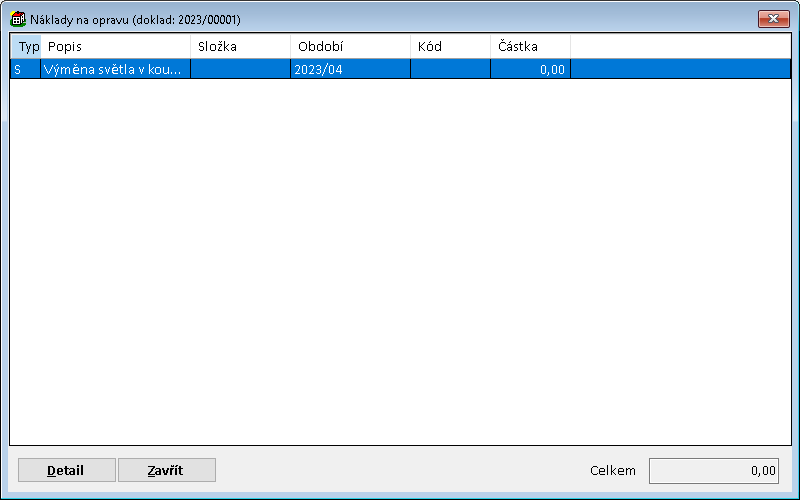Screen dimensions: 800x500
Task: Click the Popis column header
Action: (x=115, y=47)
